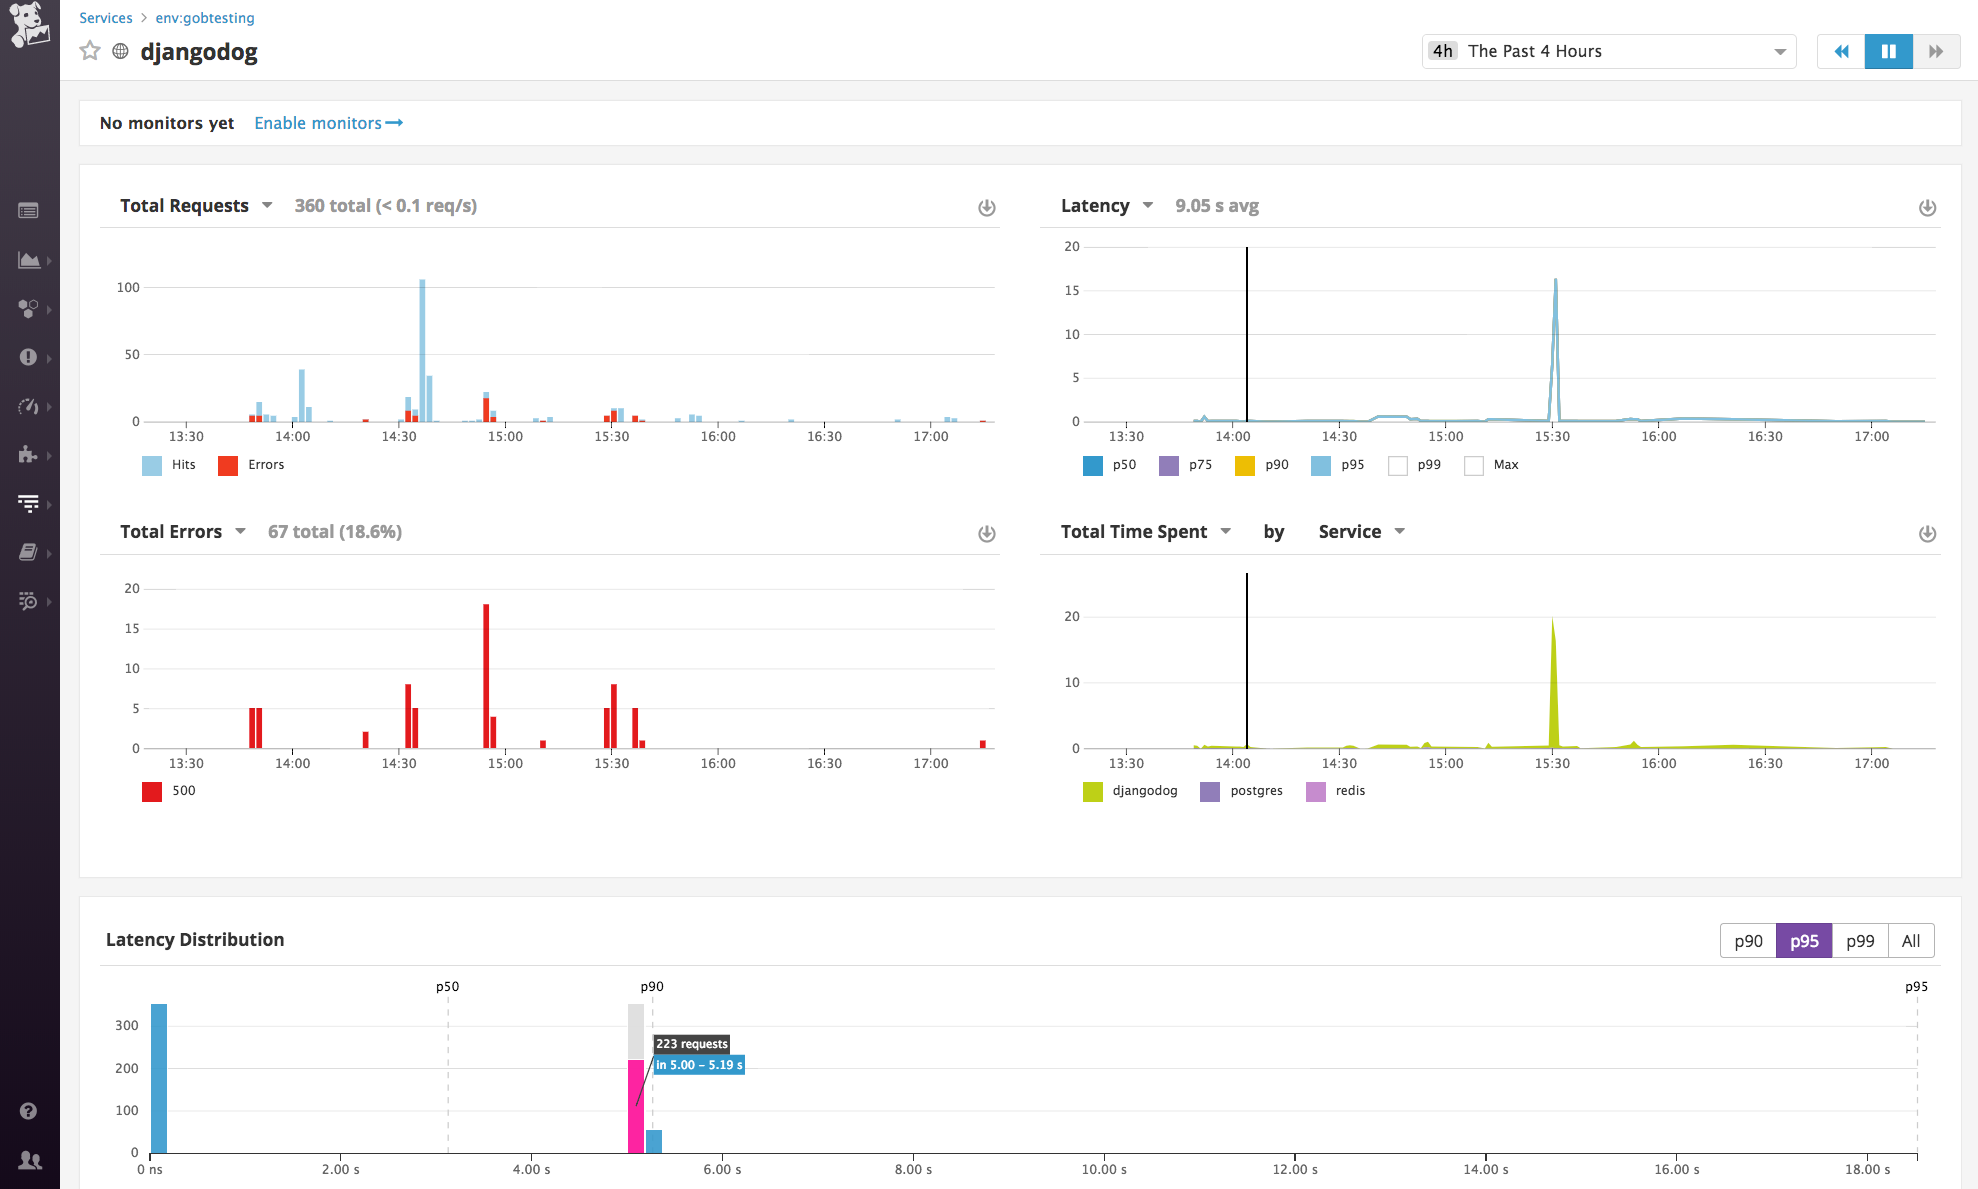Open Integrations via the puzzle piece icon

click(28, 455)
